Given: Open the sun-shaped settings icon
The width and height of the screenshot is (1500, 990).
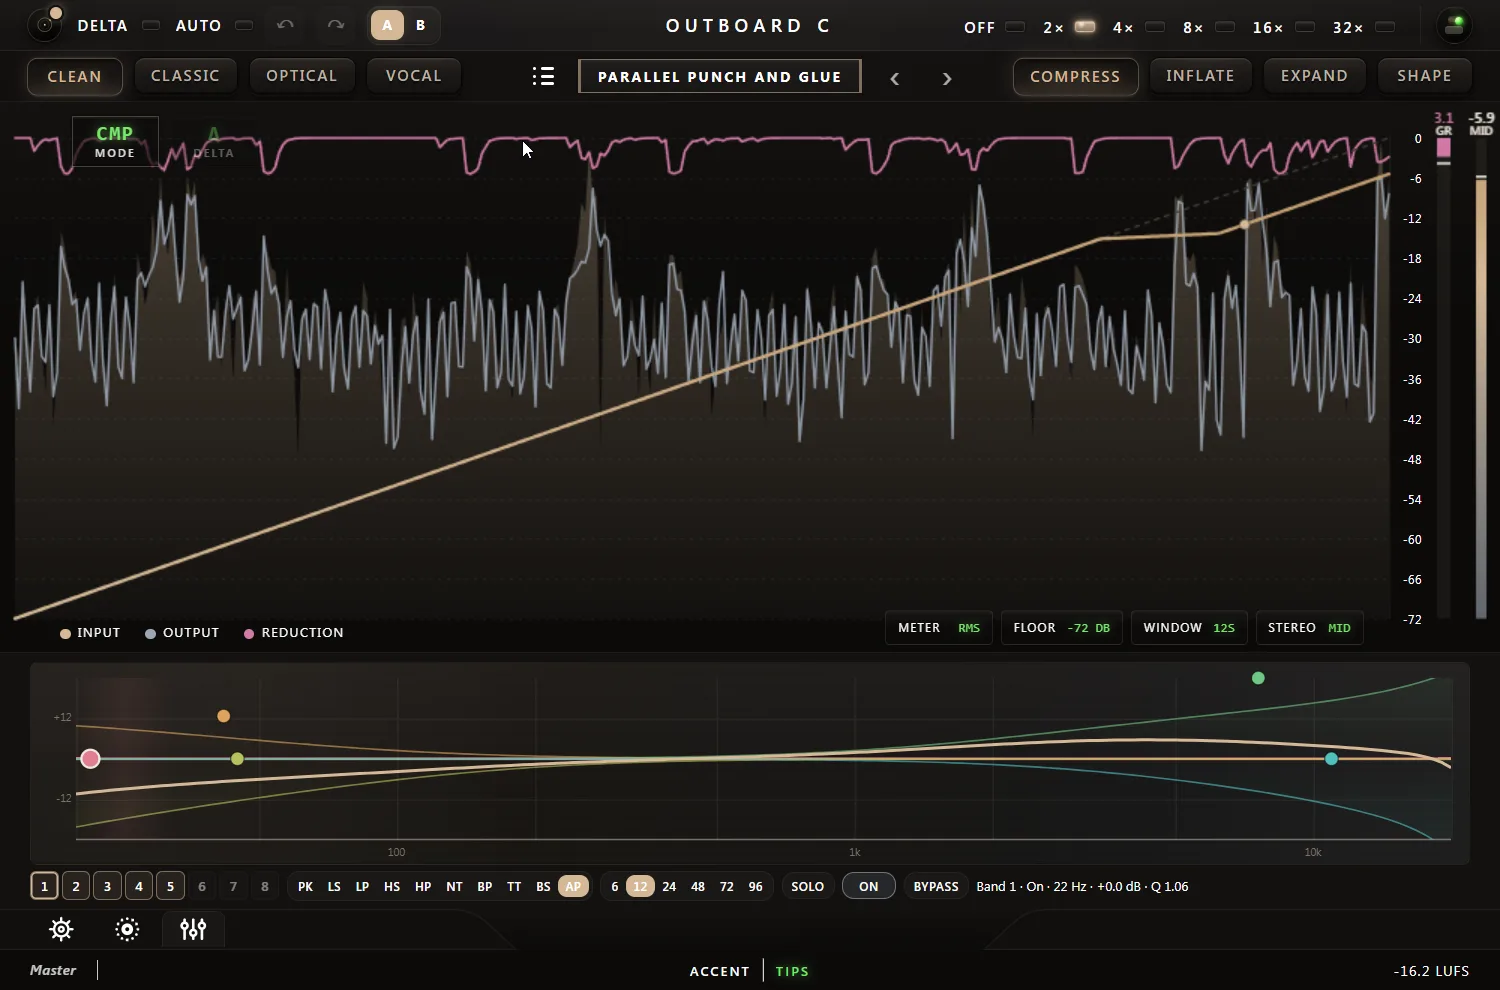Looking at the screenshot, I should click(61, 929).
